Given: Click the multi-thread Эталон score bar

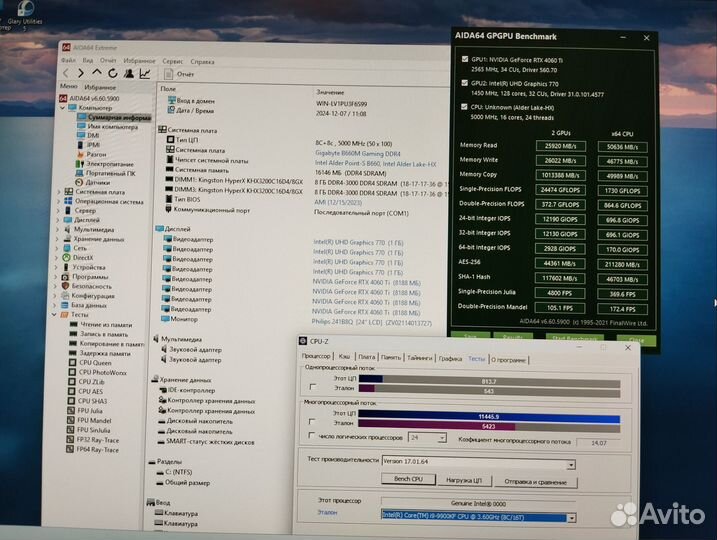Looking at the screenshot, I should [x=489, y=426].
